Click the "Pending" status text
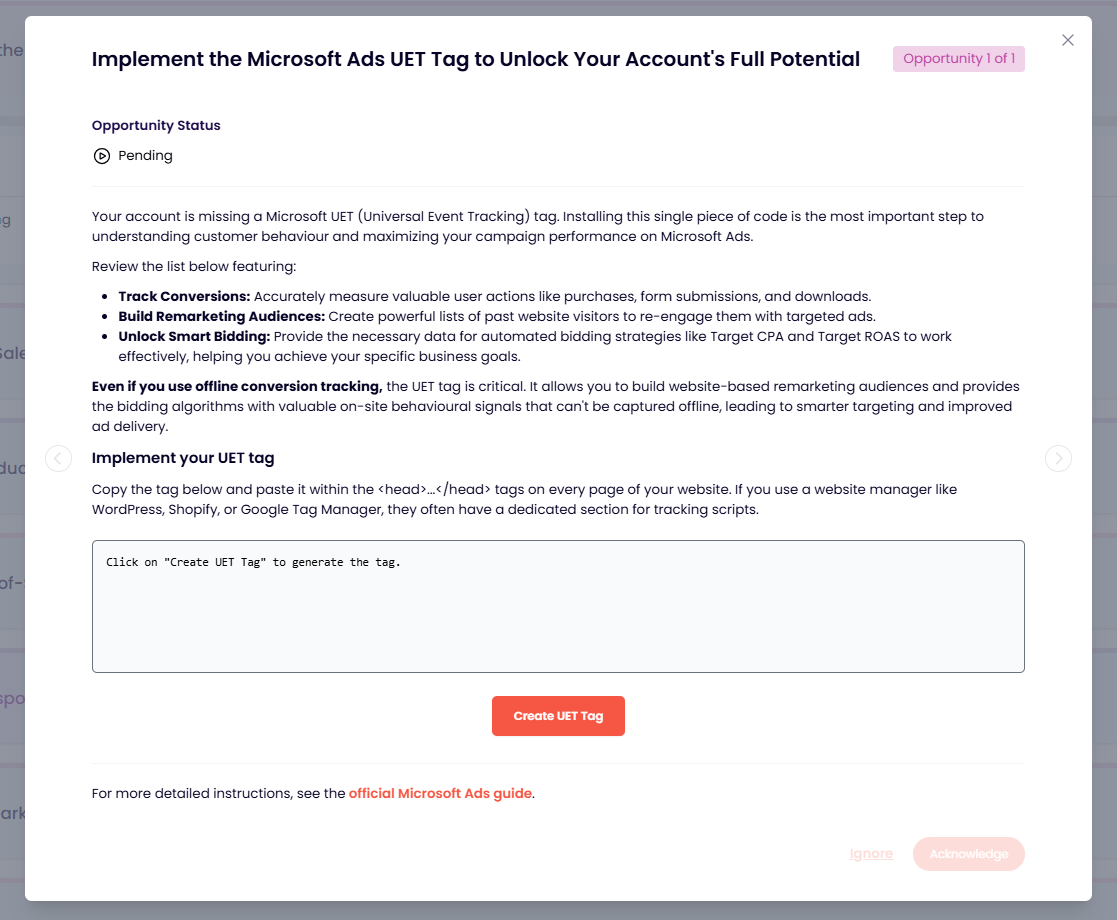 [145, 156]
